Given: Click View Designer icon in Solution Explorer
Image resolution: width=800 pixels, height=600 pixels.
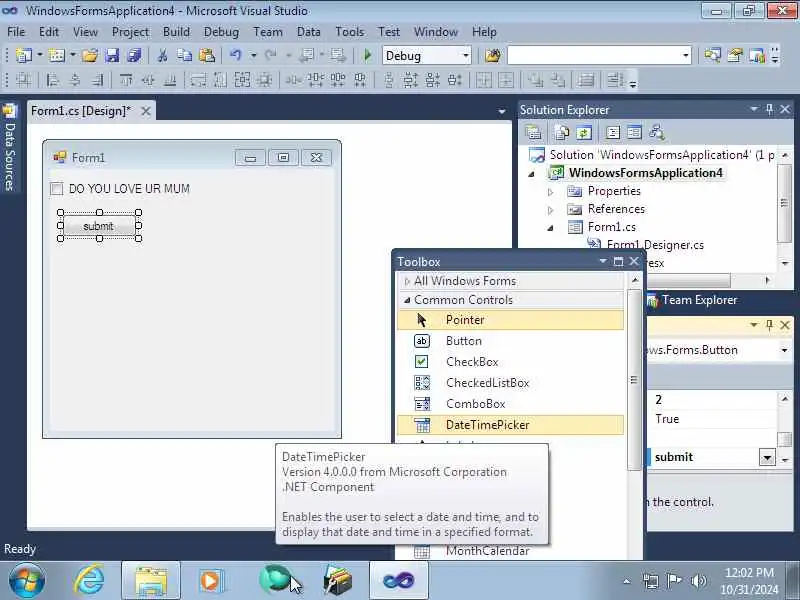Looking at the screenshot, I should point(634,133).
